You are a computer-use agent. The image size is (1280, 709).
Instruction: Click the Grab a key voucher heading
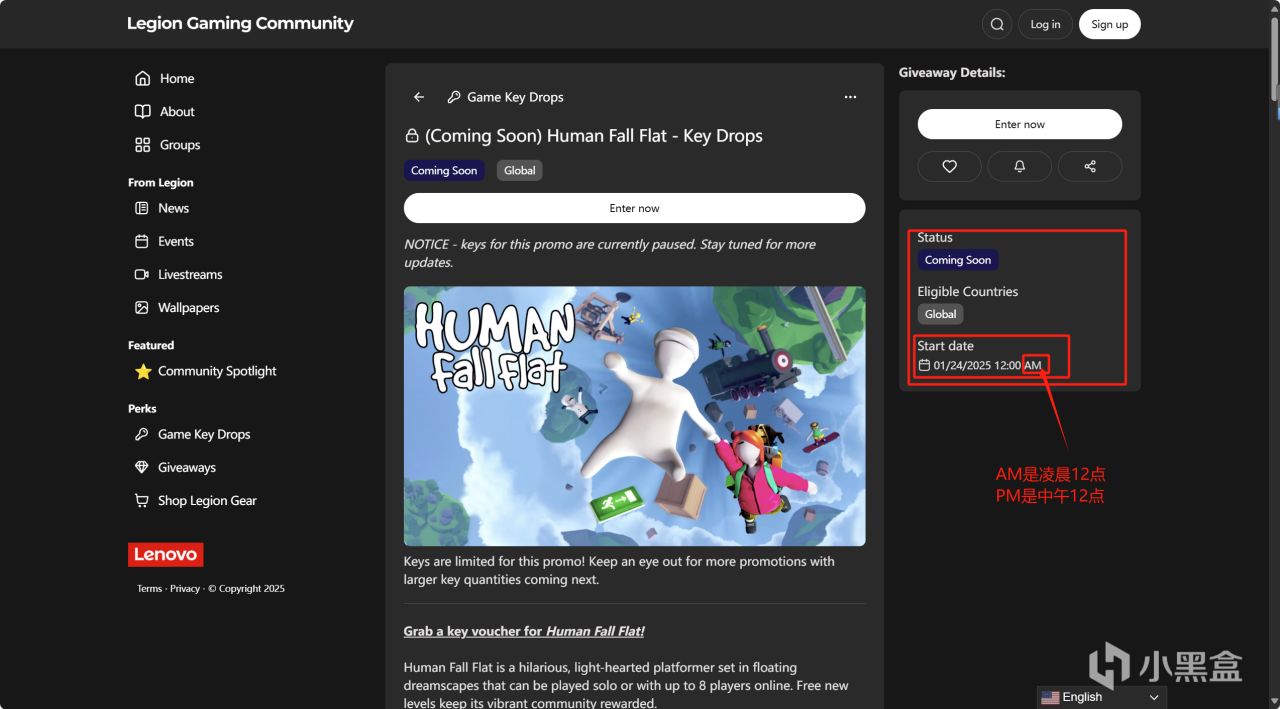click(x=524, y=631)
